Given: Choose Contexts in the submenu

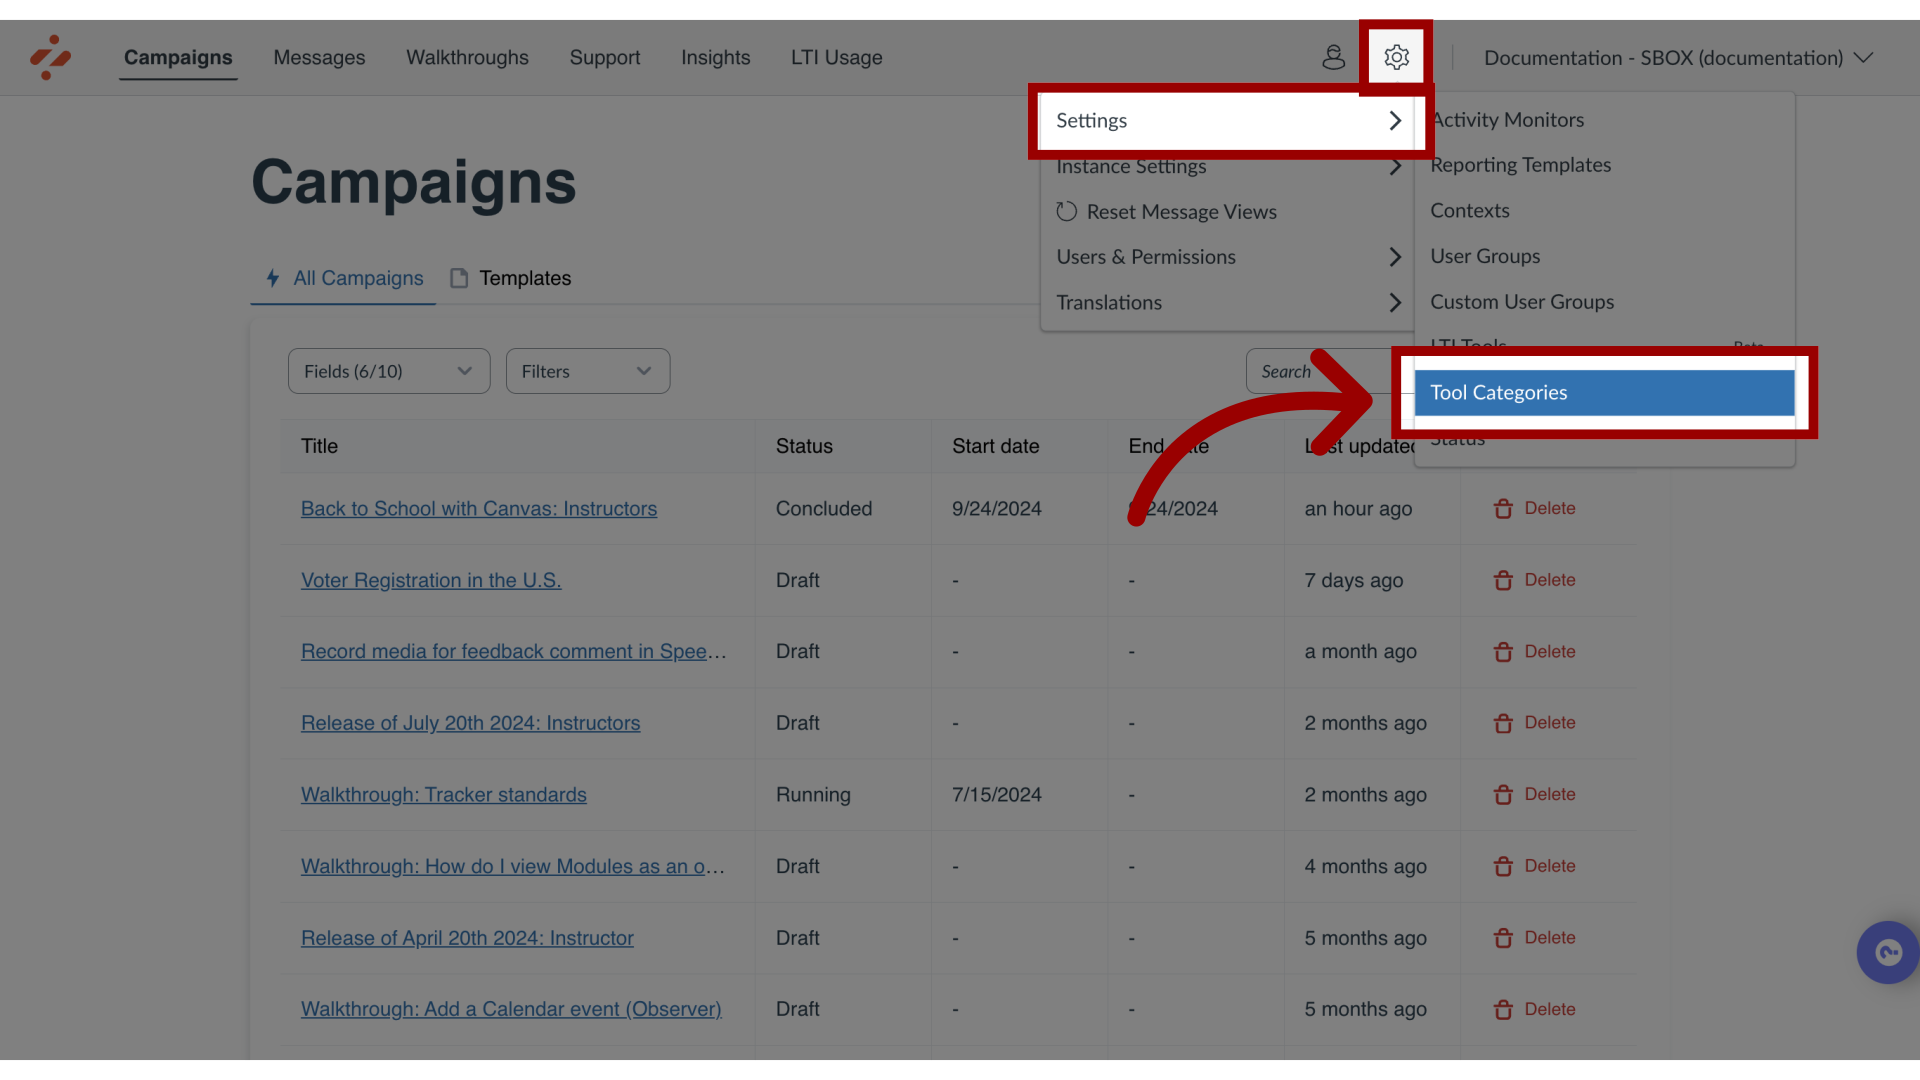Looking at the screenshot, I should coord(1604,211).
